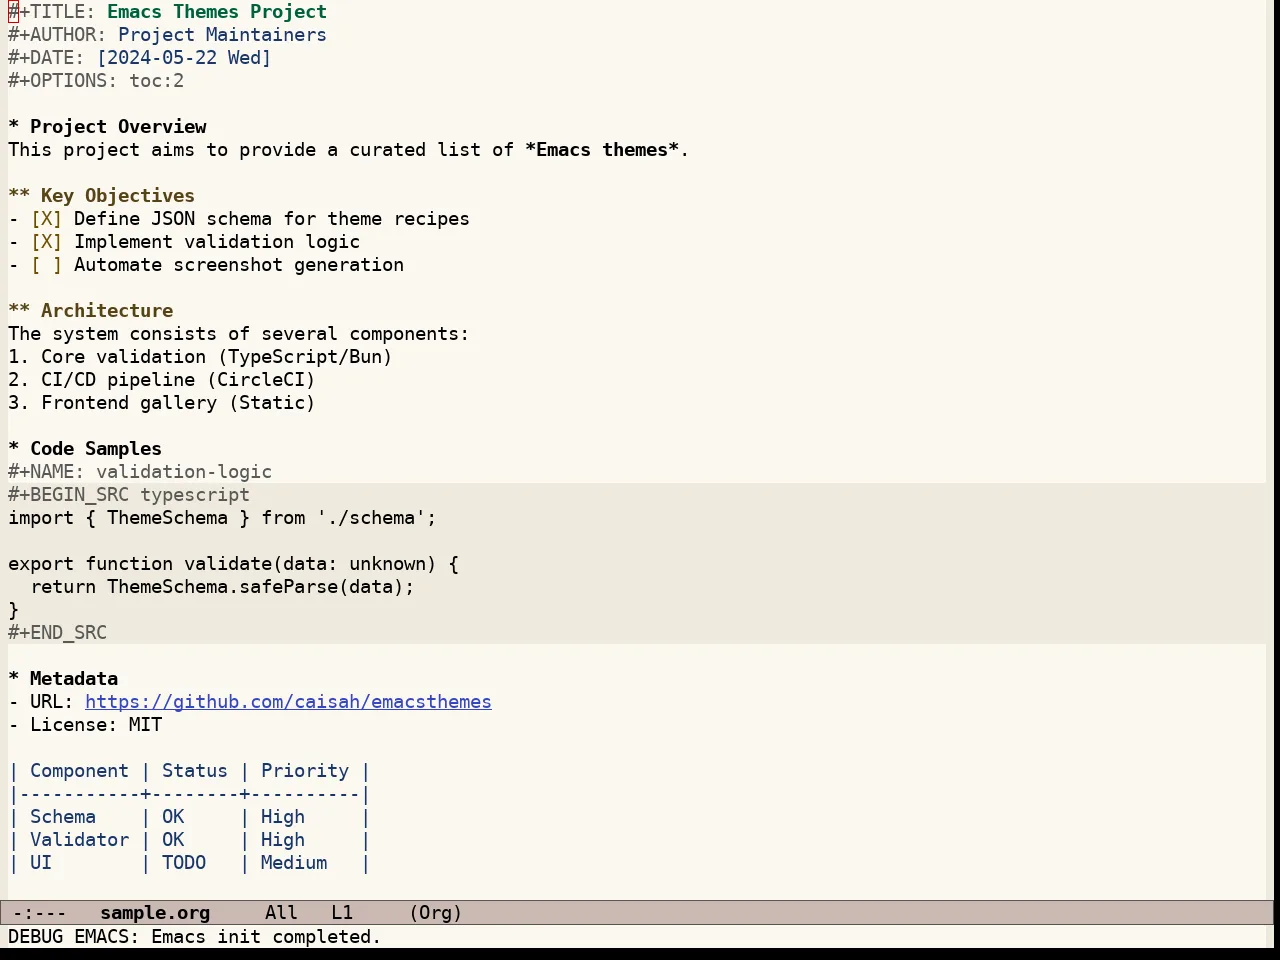
Task: Collapse the 'Code Samples' heading star
Action: point(14,449)
